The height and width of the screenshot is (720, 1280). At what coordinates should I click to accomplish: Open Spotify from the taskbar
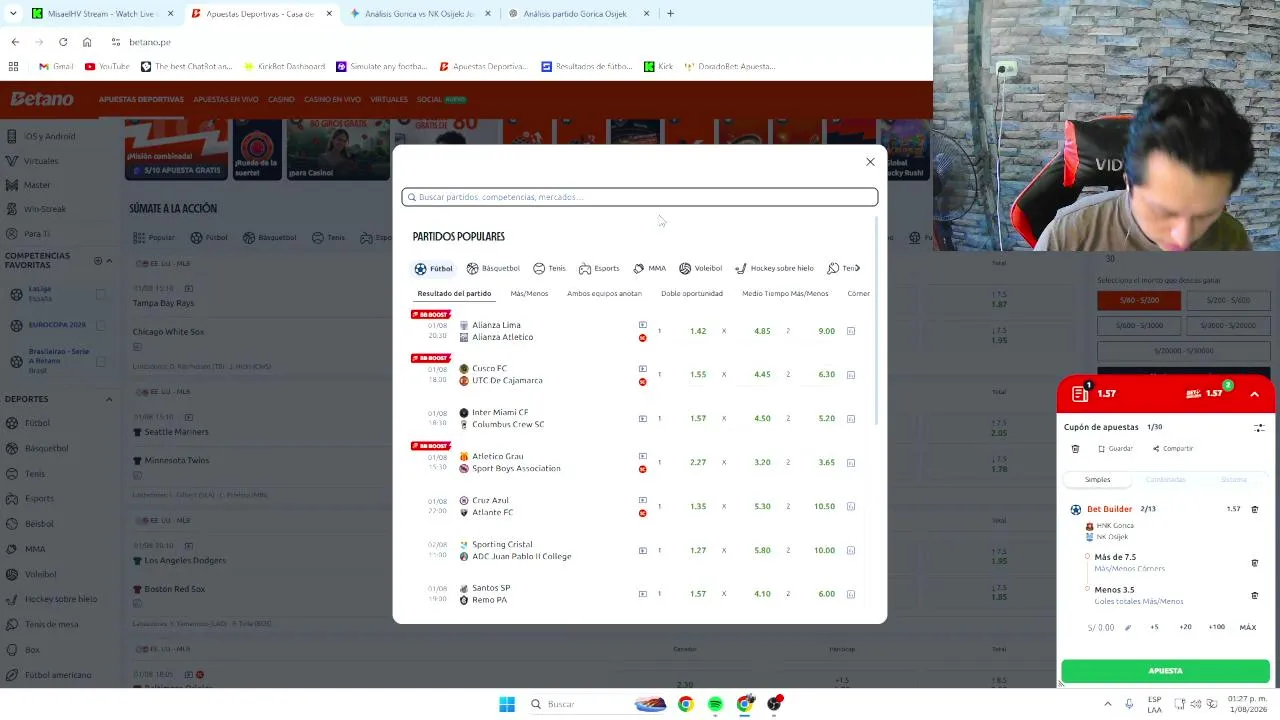(x=715, y=704)
